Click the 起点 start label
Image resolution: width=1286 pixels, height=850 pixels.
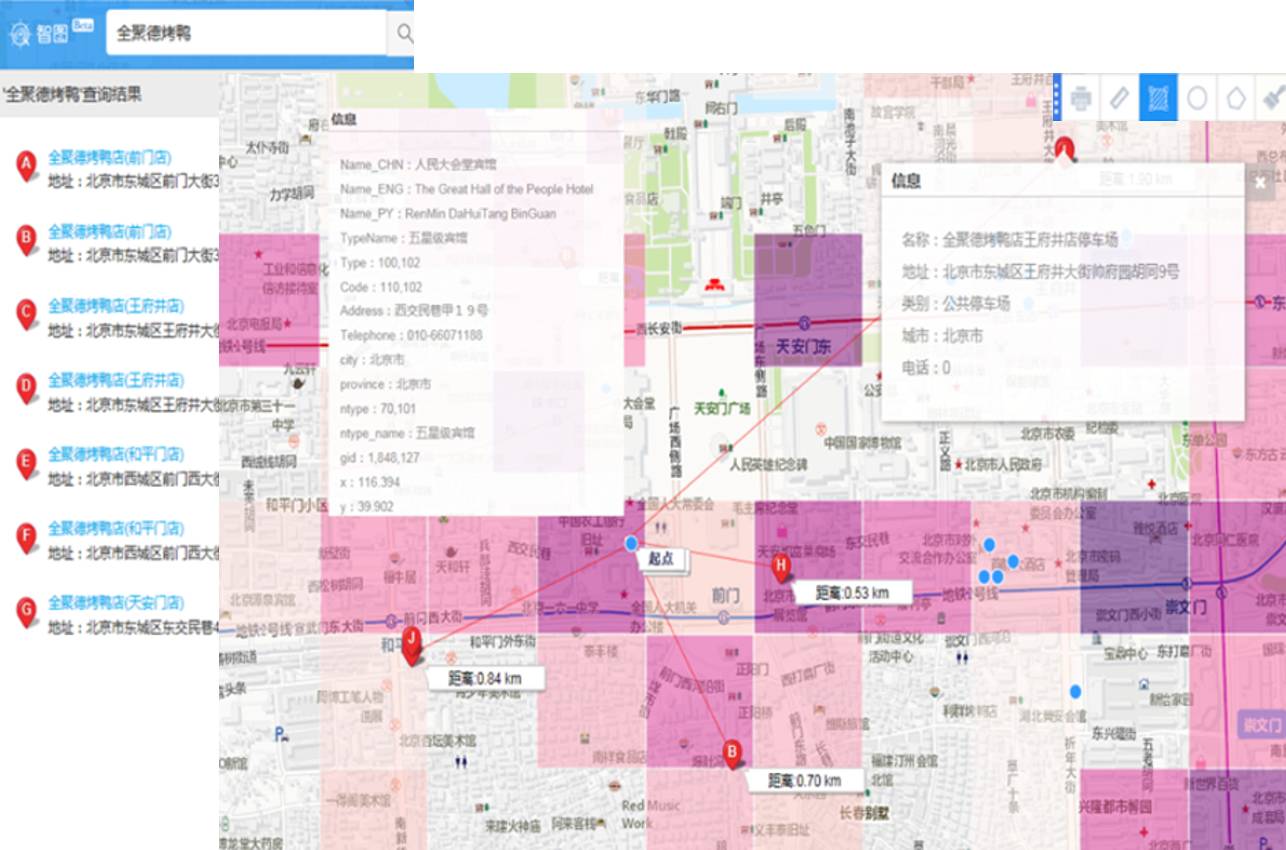(x=662, y=559)
